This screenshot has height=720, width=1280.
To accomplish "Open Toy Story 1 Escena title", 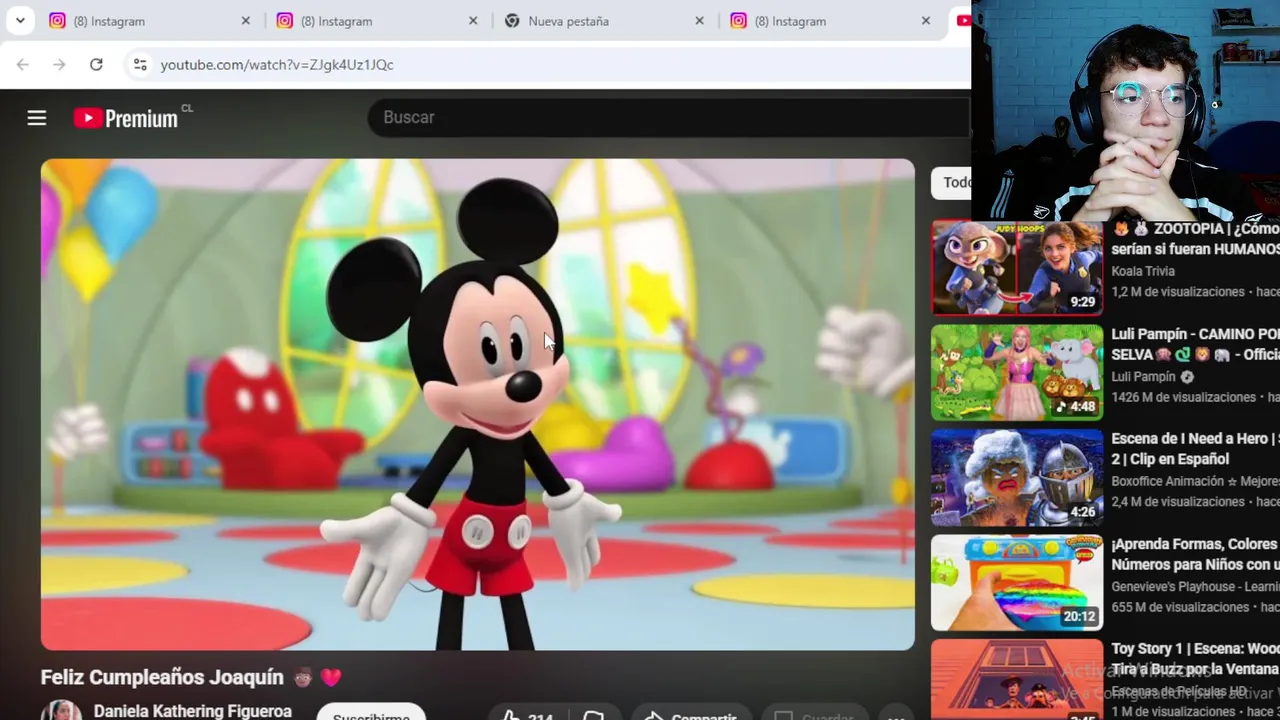I will coord(1195,658).
